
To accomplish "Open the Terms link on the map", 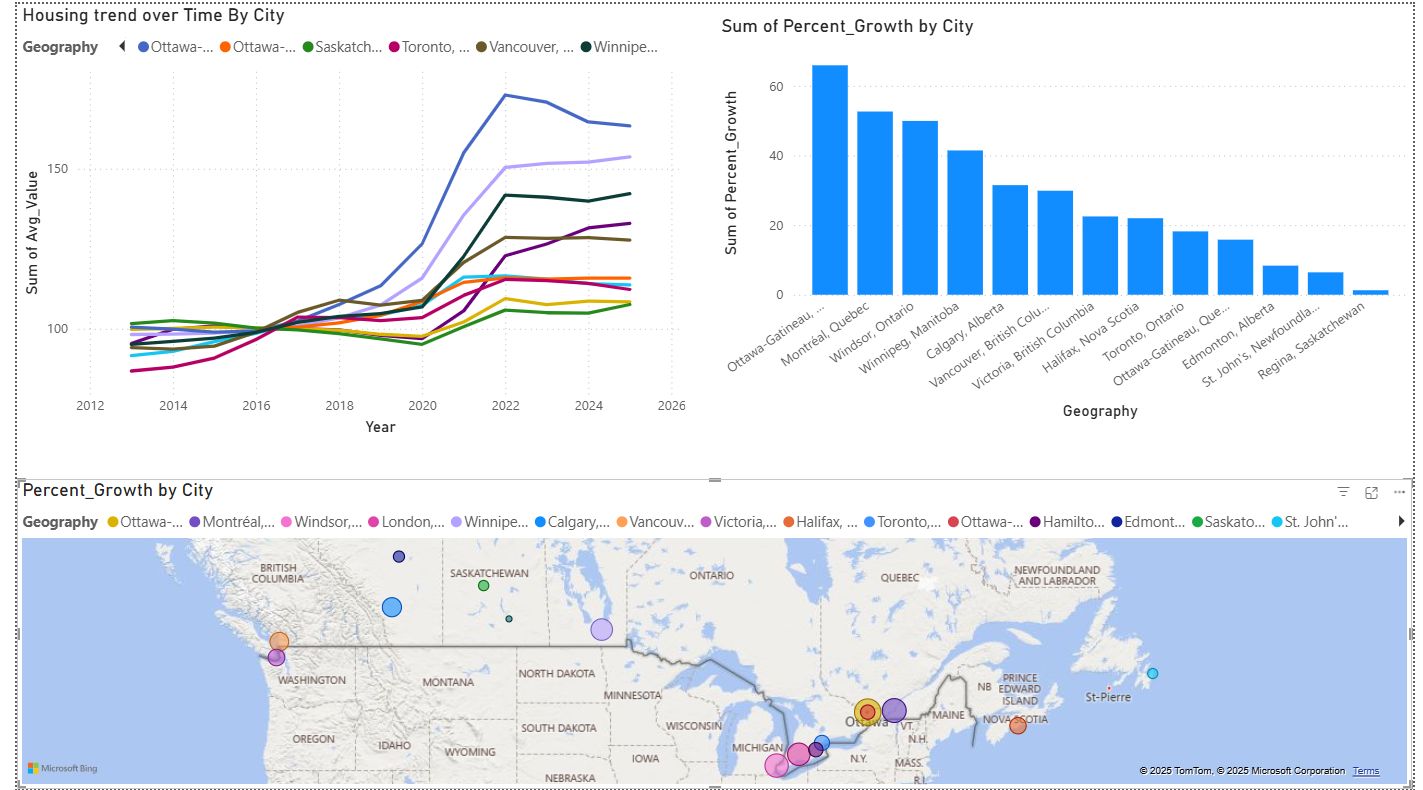I will 1366,770.
